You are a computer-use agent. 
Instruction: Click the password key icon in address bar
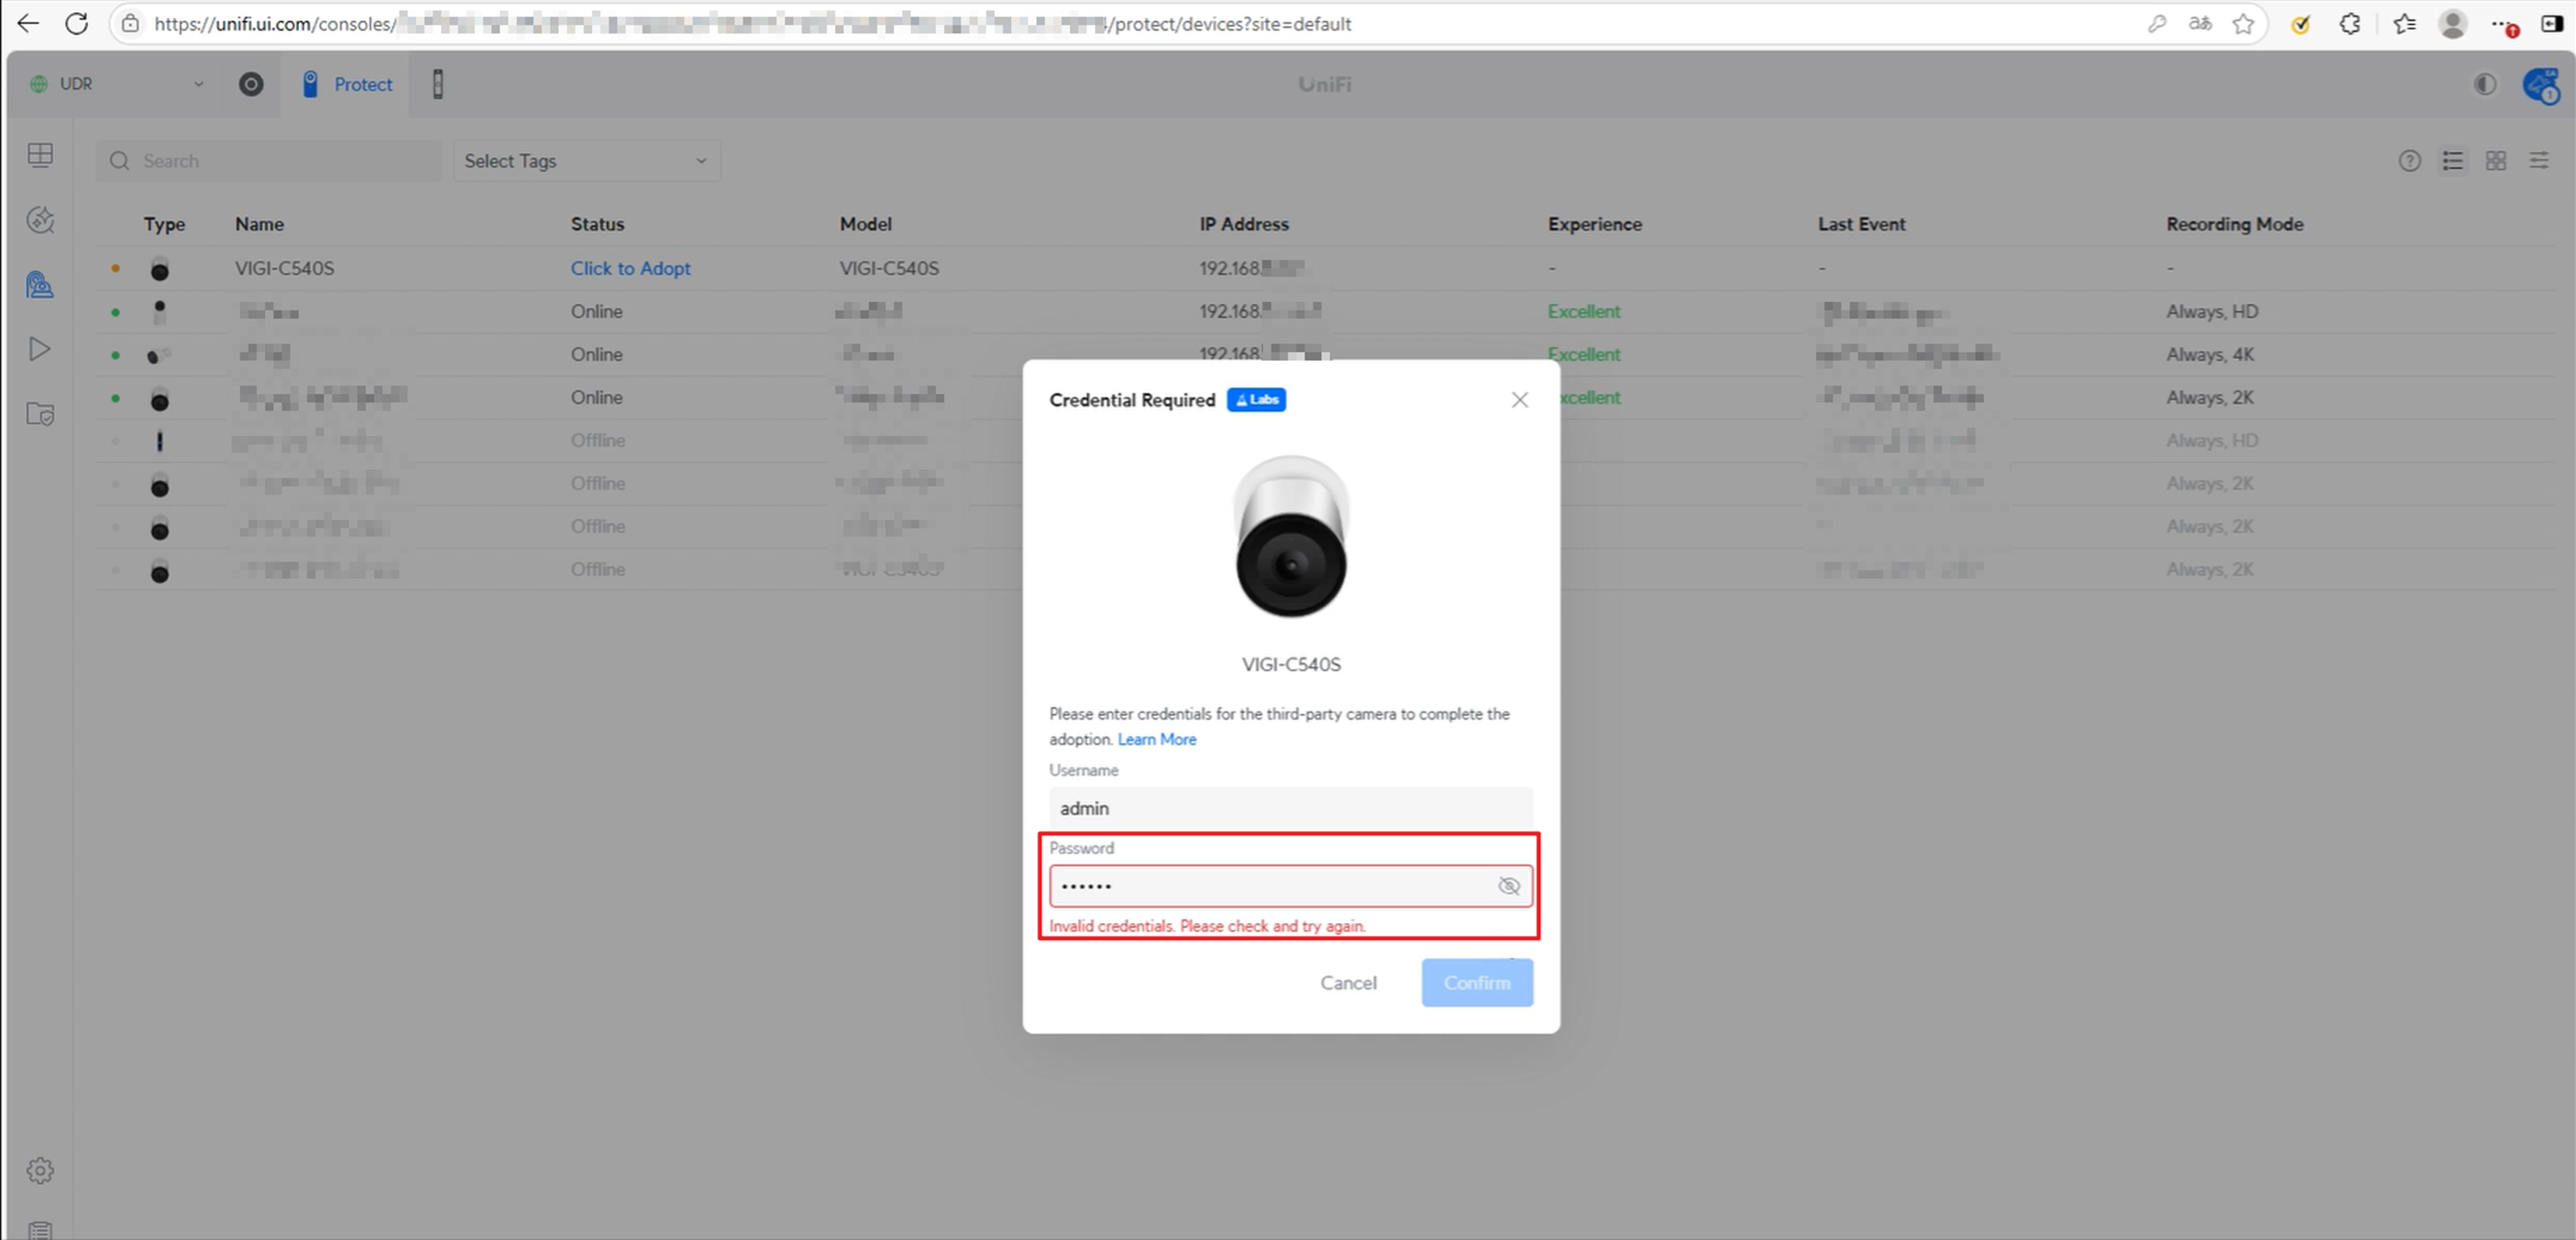(2157, 23)
